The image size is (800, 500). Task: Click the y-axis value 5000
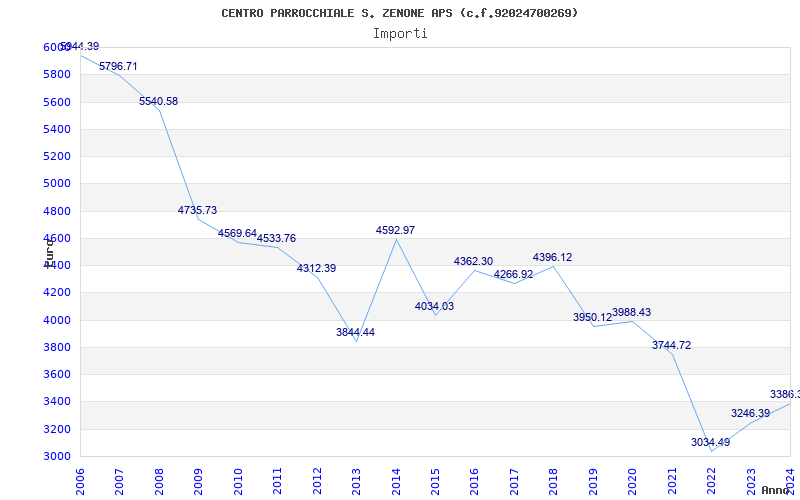[57, 183]
